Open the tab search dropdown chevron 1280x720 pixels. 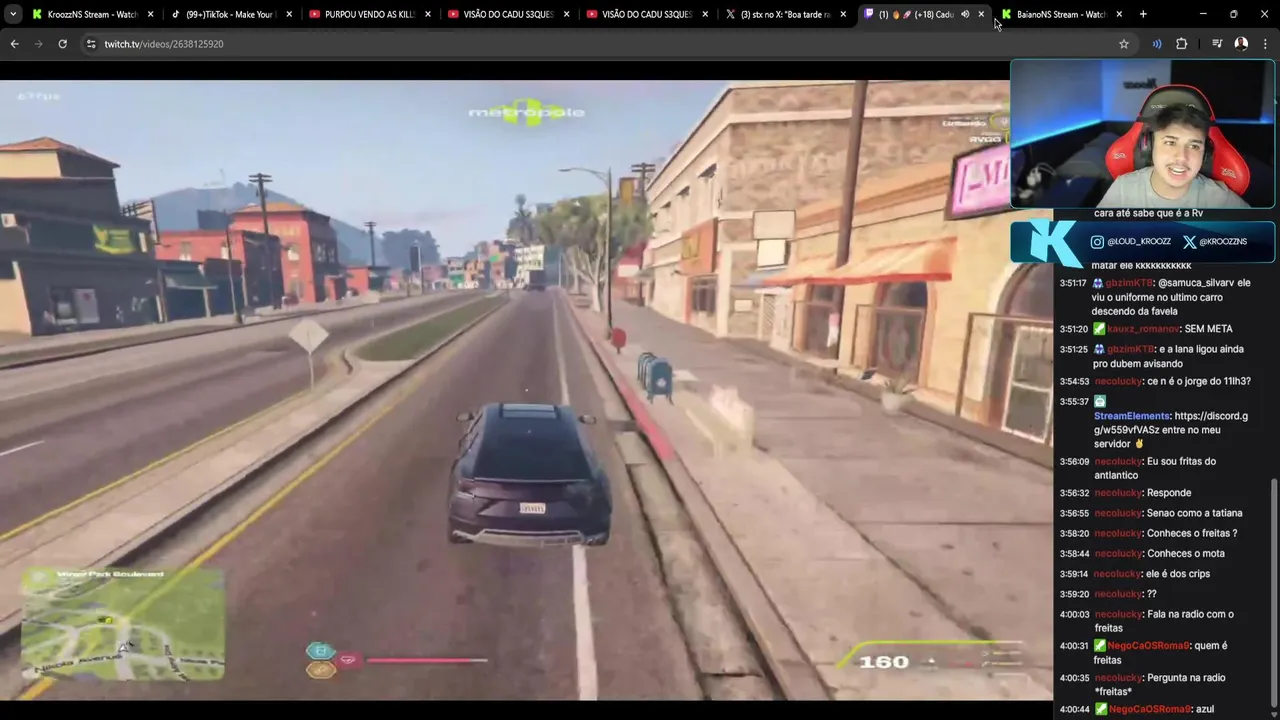point(12,14)
